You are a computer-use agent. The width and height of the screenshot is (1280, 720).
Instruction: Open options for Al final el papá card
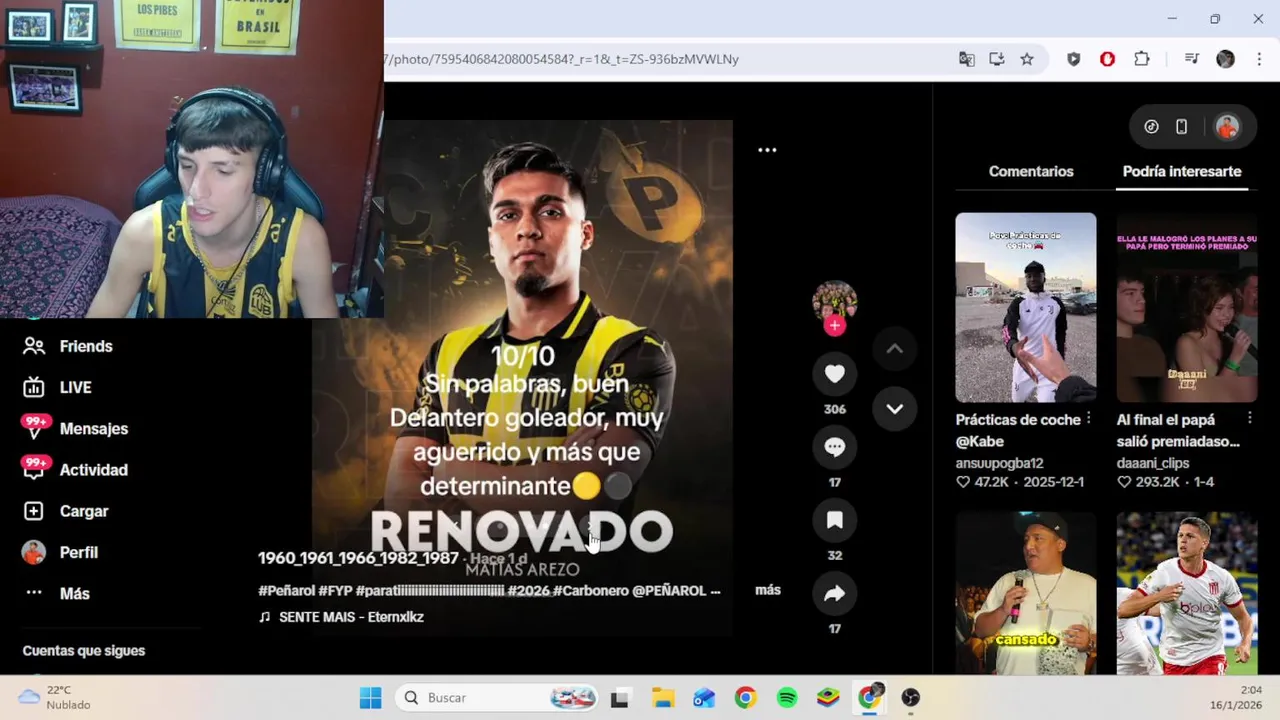click(1250, 418)
